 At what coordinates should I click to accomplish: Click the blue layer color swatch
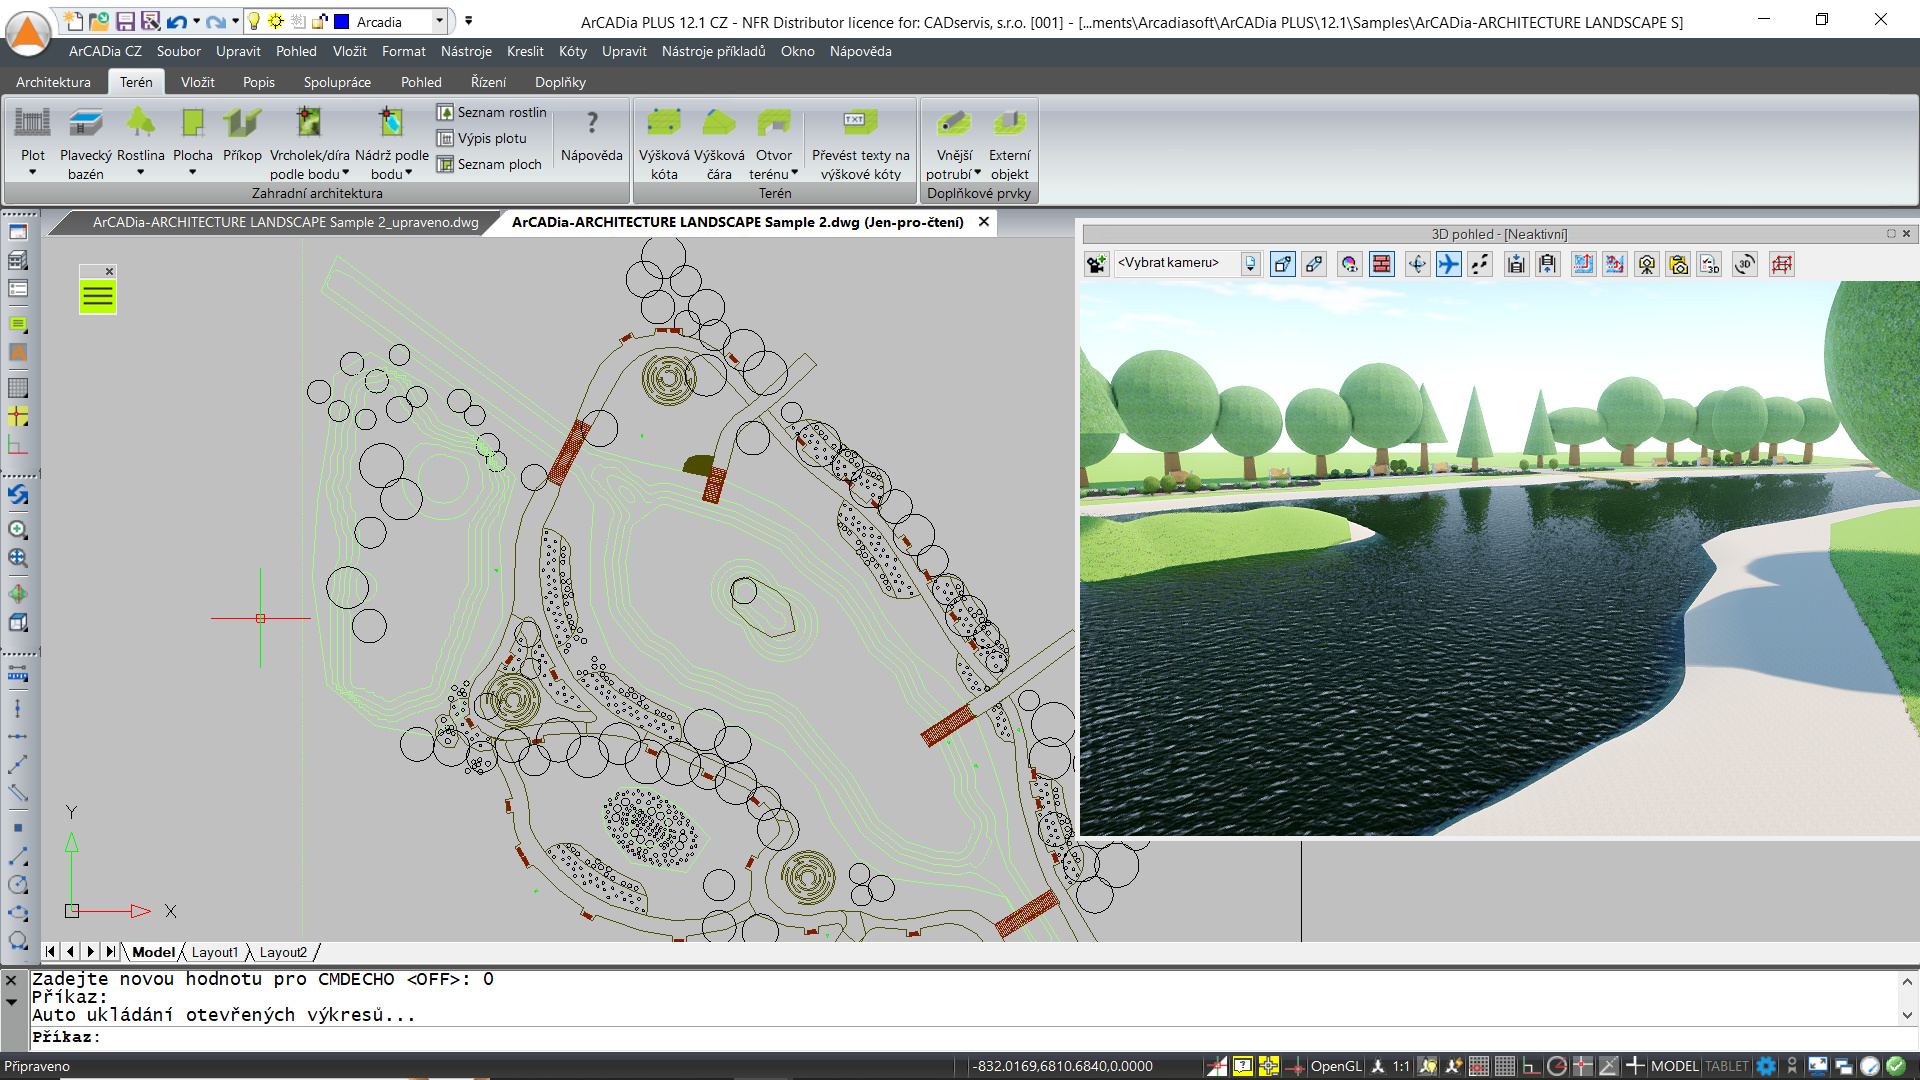pos(342,21)
